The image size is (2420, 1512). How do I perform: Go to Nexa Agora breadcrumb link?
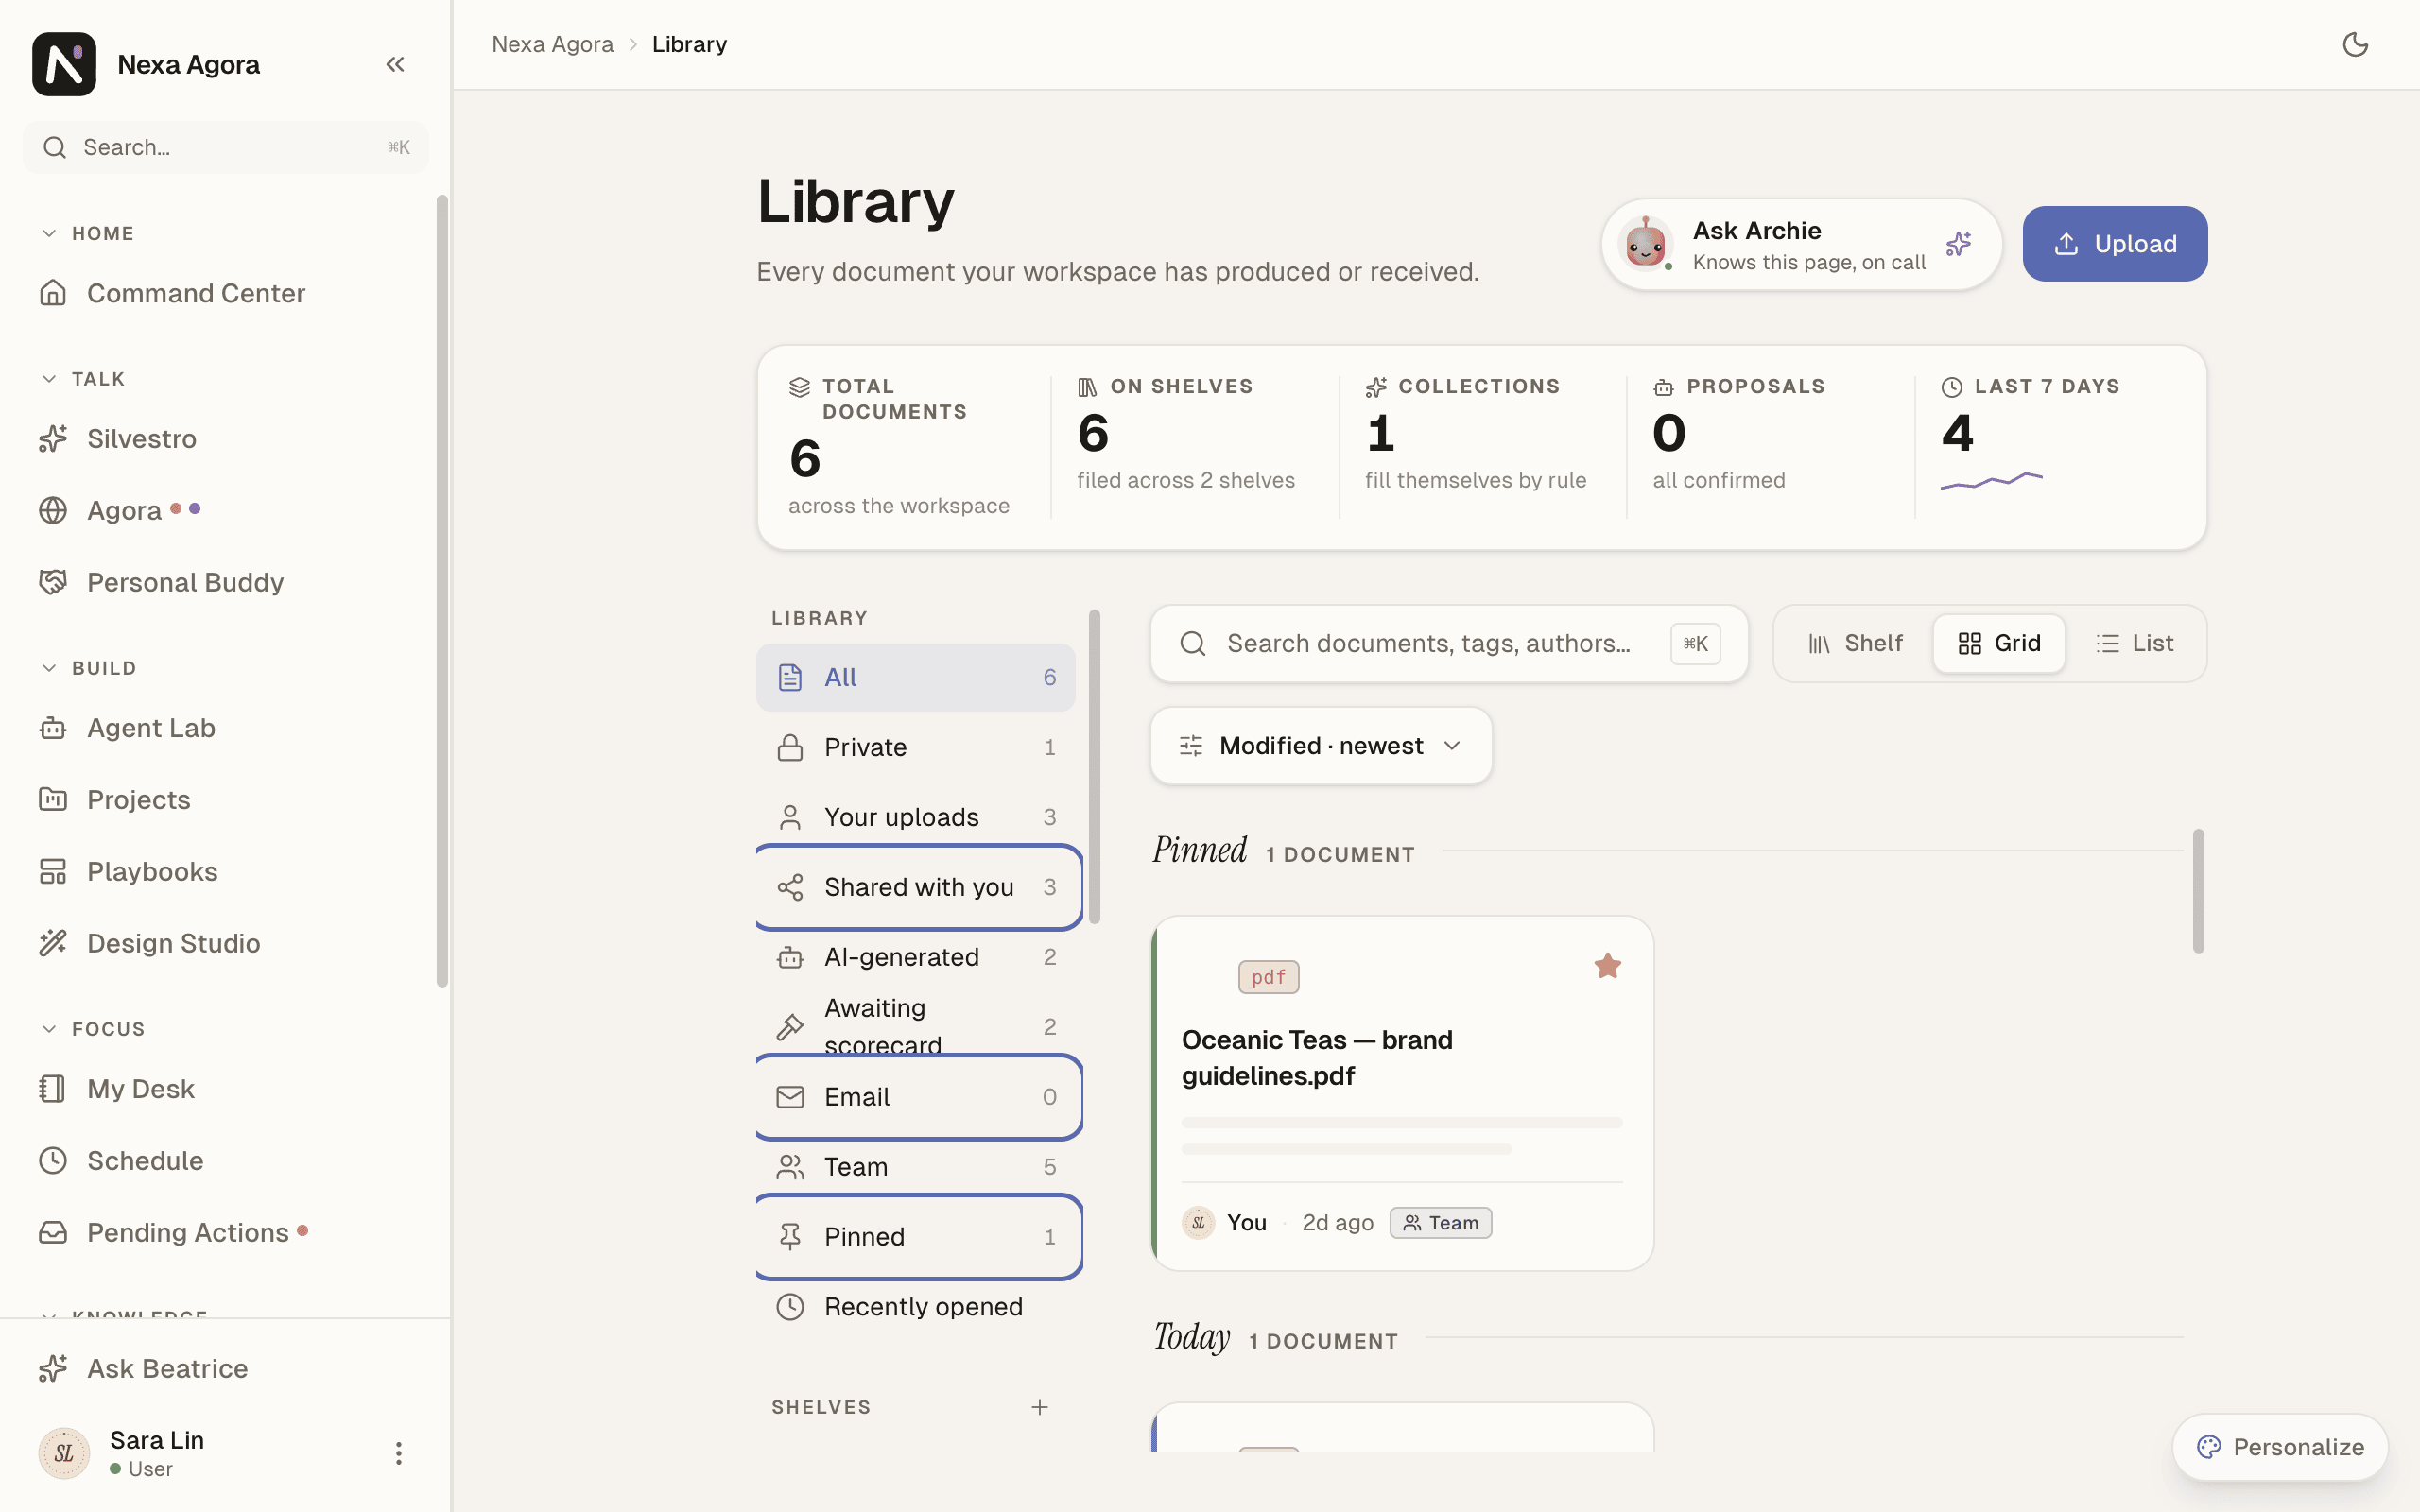click(552, 44)
